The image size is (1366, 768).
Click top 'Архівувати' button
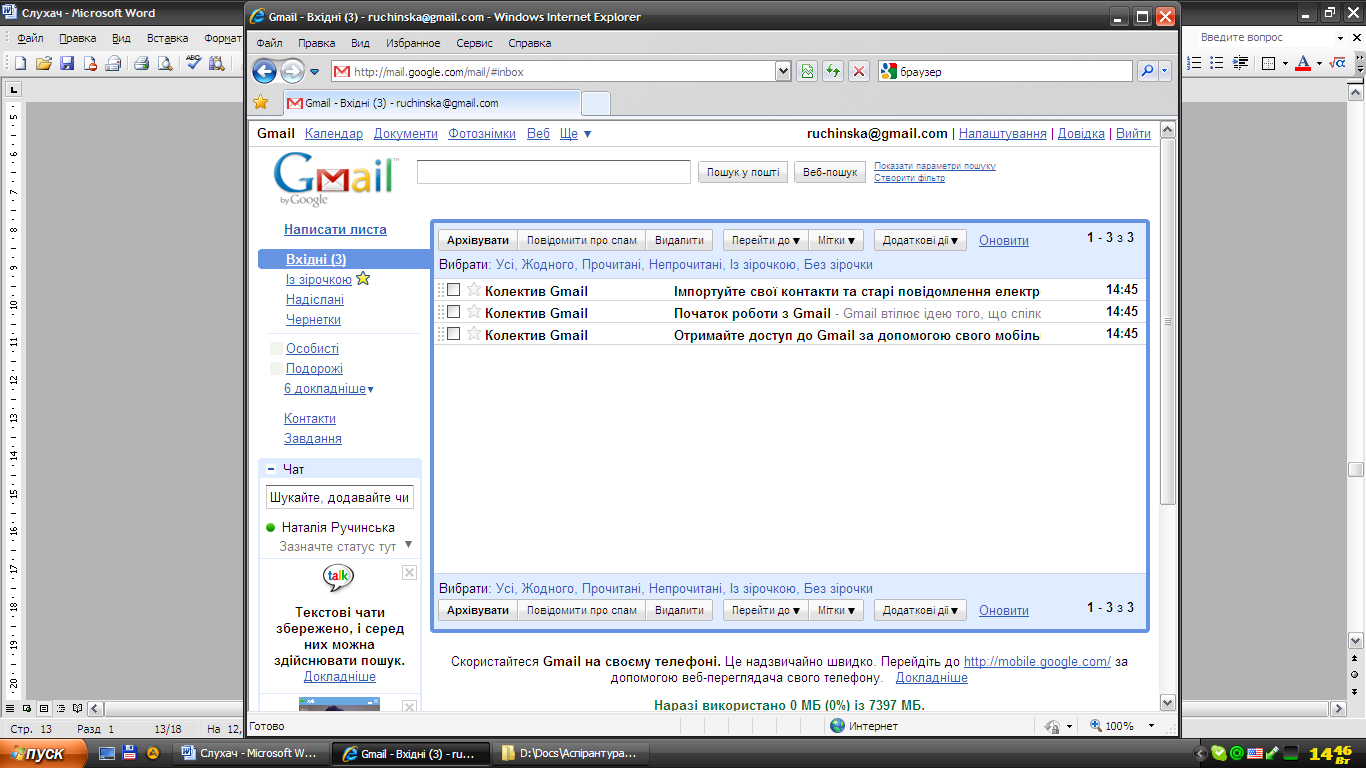[478, 240]
